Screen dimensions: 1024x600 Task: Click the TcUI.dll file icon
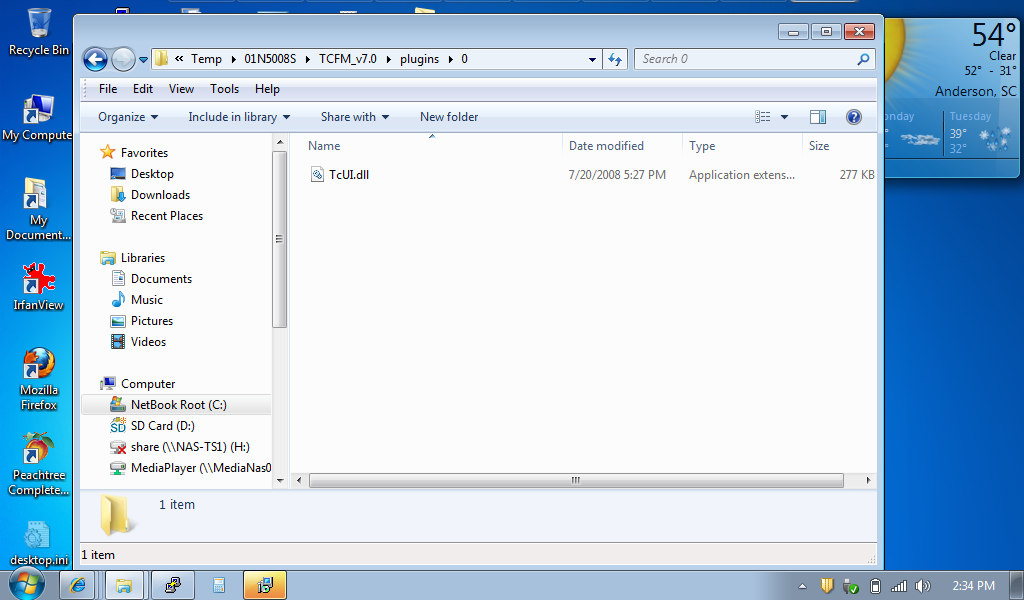coord(317,174)
